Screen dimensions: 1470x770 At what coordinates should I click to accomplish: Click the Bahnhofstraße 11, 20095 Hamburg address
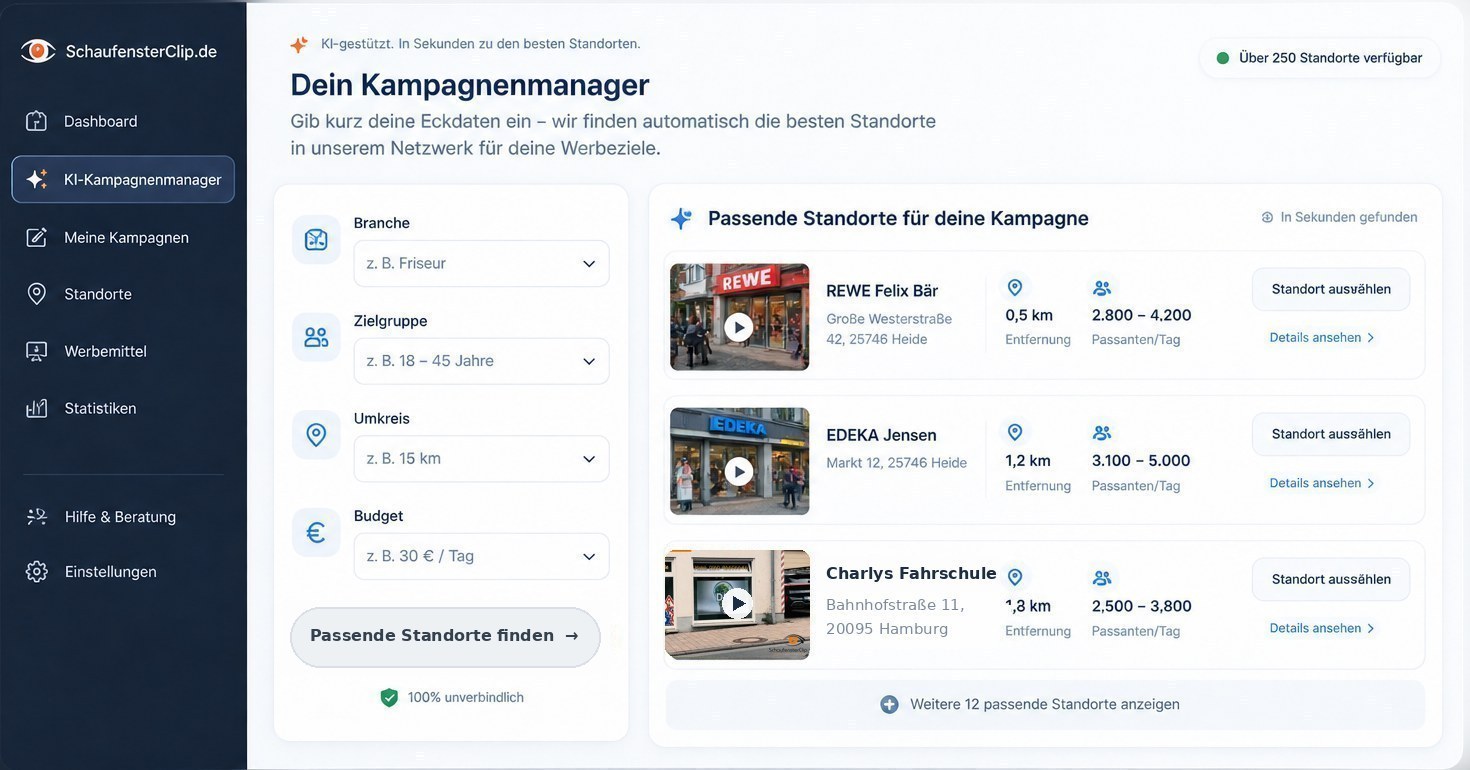(x=895, y=617)
